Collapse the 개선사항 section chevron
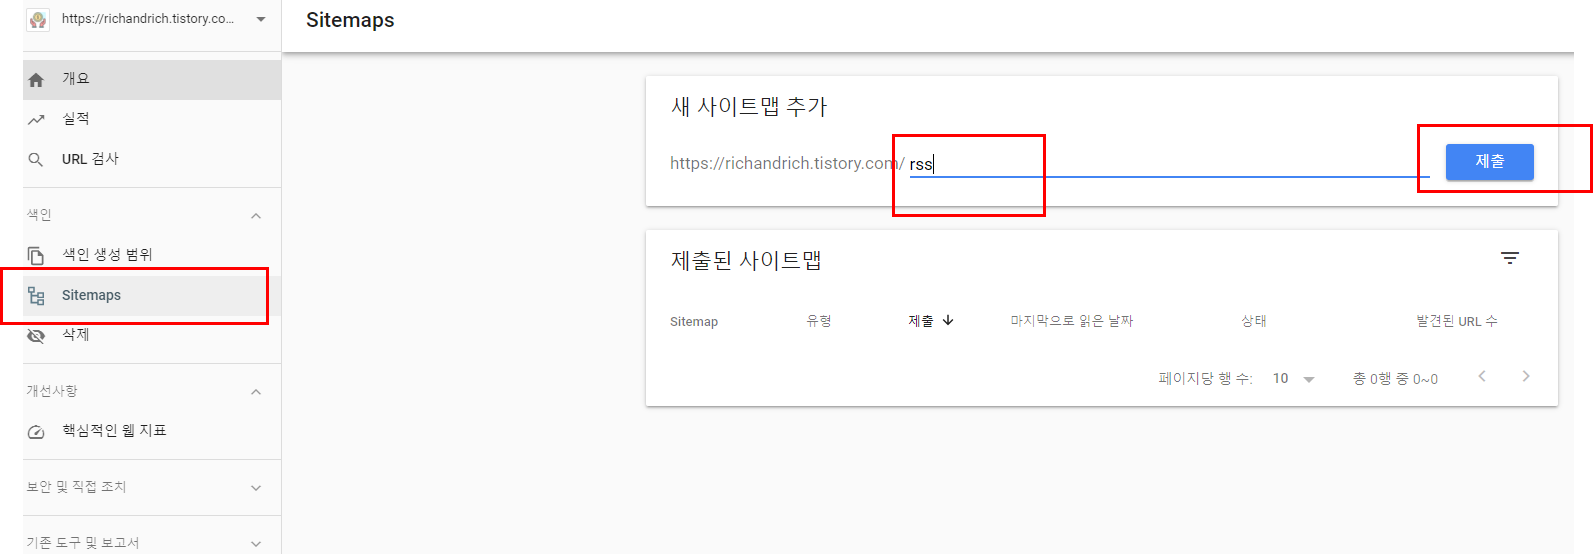The width and height of the screenshot is (1593, 554). click(x=256, y=392)
